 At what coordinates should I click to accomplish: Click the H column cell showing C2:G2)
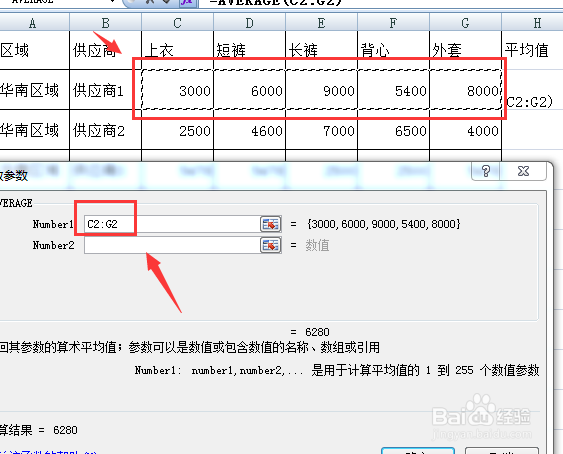click(x=532, y=90)
